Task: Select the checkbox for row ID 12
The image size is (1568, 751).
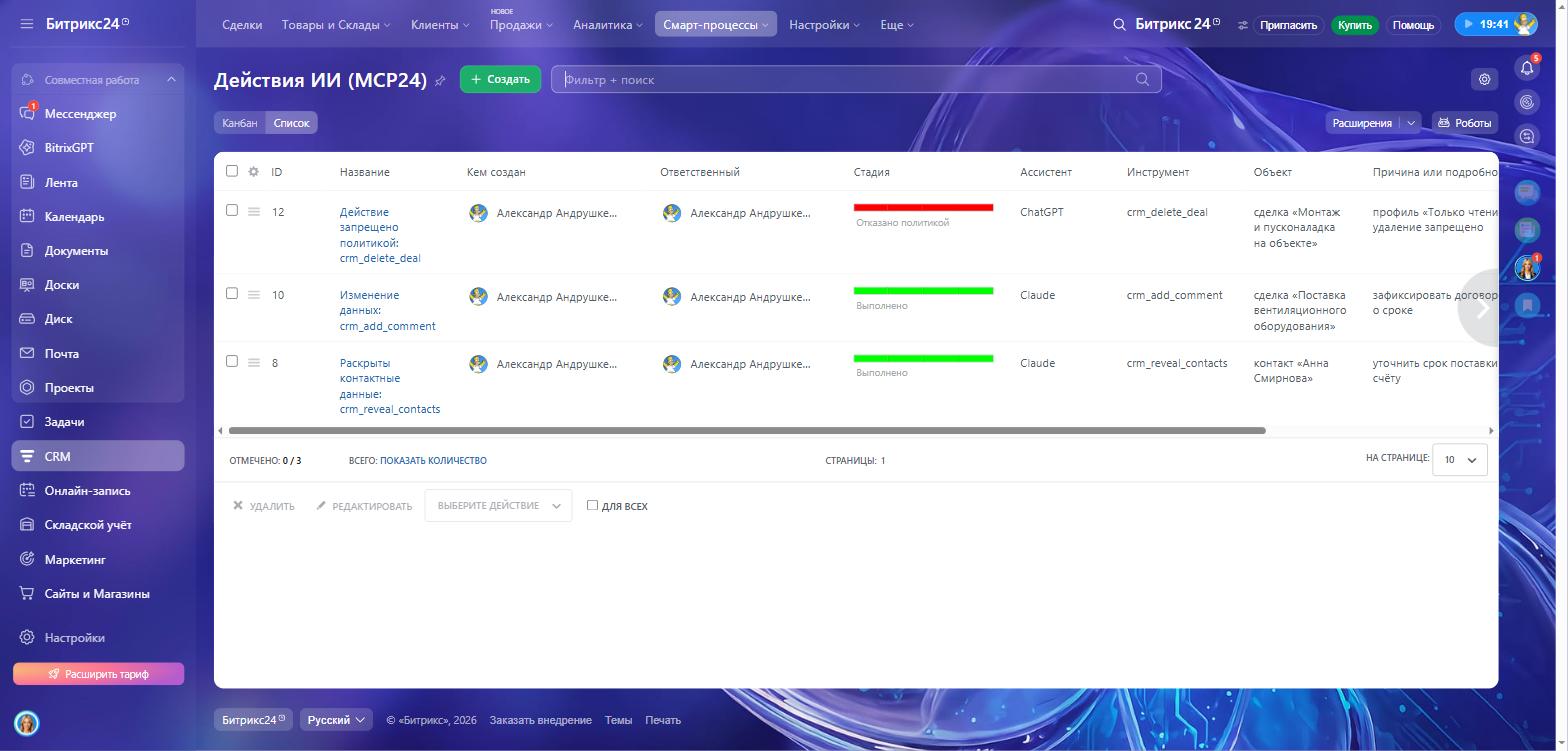Action: point(232,210)
